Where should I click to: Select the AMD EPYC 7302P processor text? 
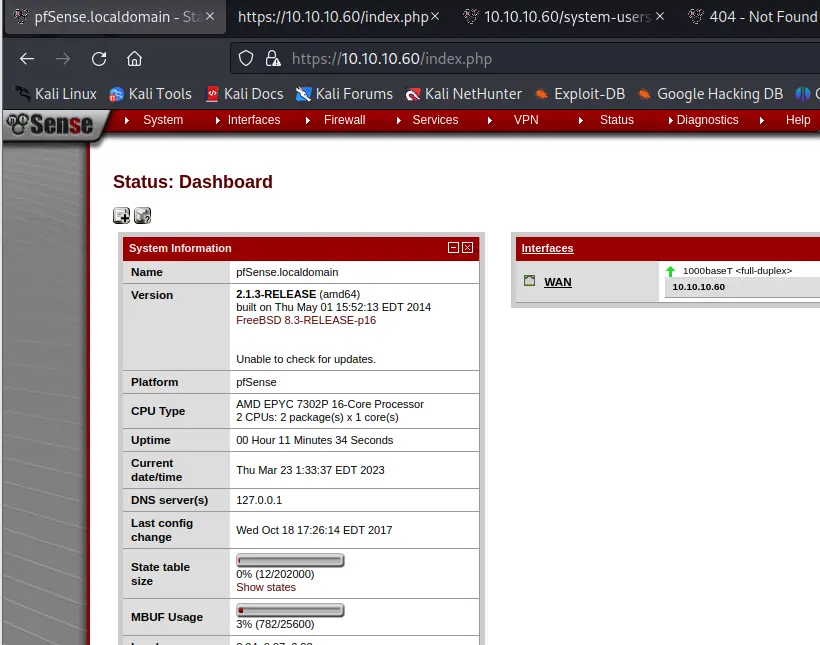[329, 404]
